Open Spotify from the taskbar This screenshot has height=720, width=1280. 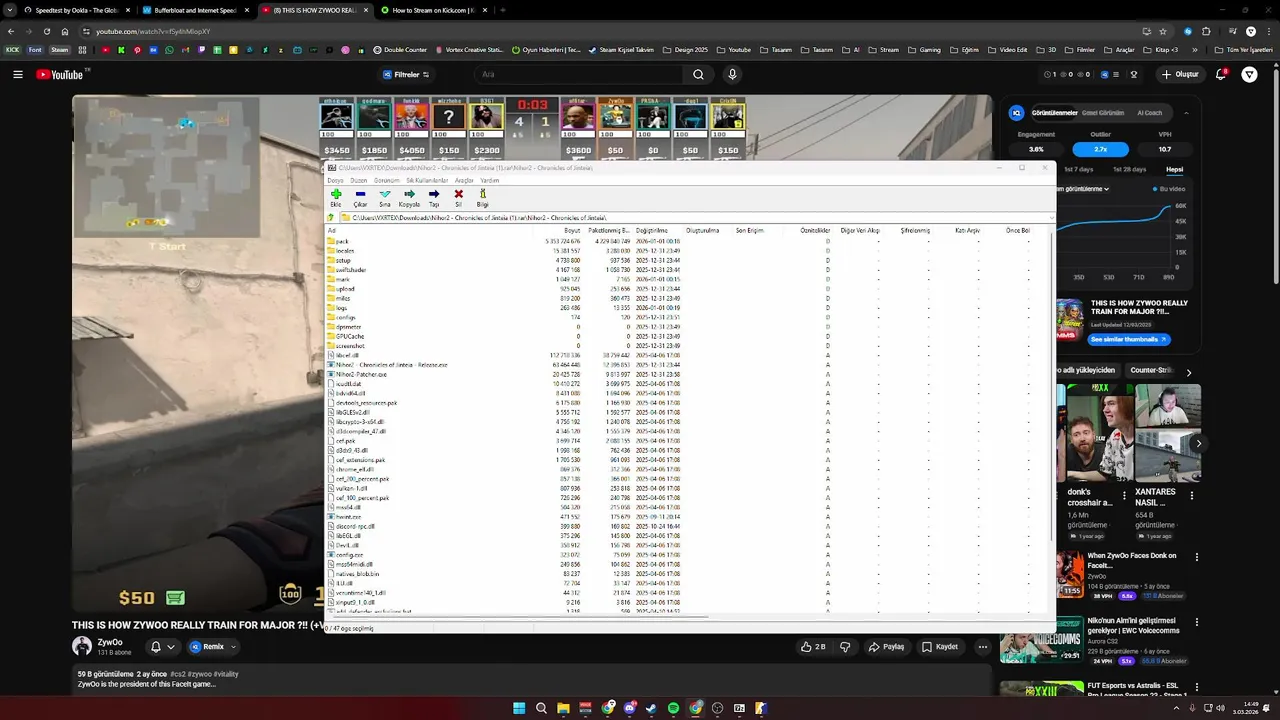coord(673,708)
